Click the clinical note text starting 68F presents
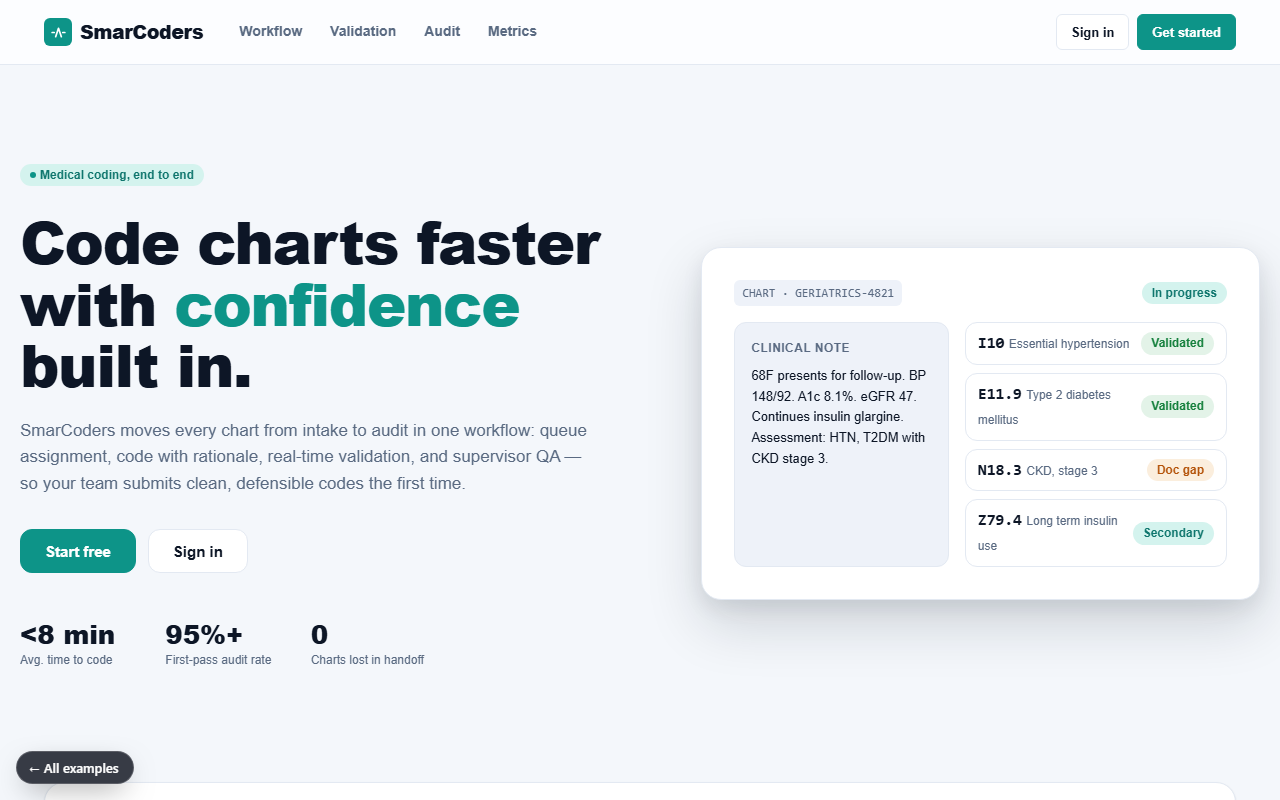The width and height of the screenshot is (1280, 800). coord(840,417)
